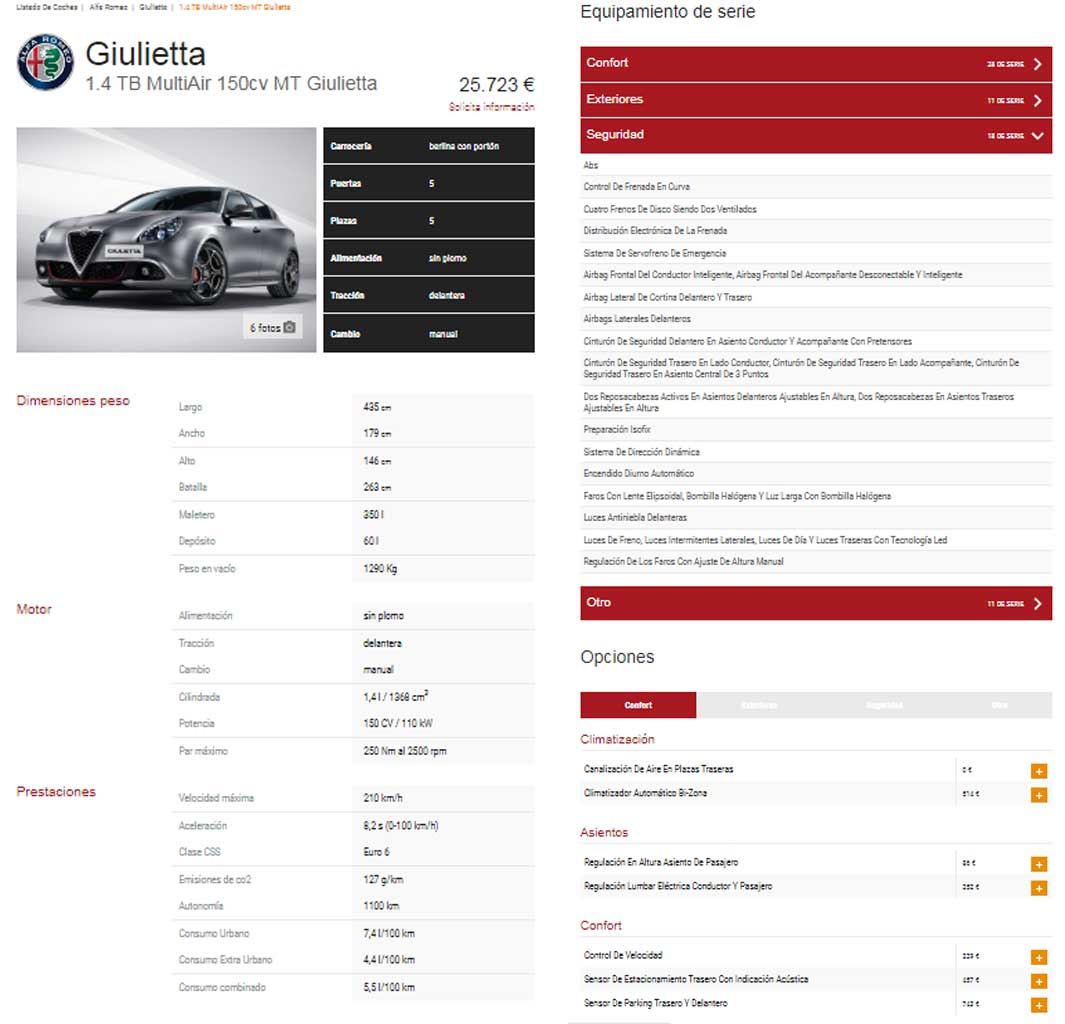Viewport: 1065px width, 1024px height.
Task: Click the 25.723 € price
Action: (x=497, y=85)
